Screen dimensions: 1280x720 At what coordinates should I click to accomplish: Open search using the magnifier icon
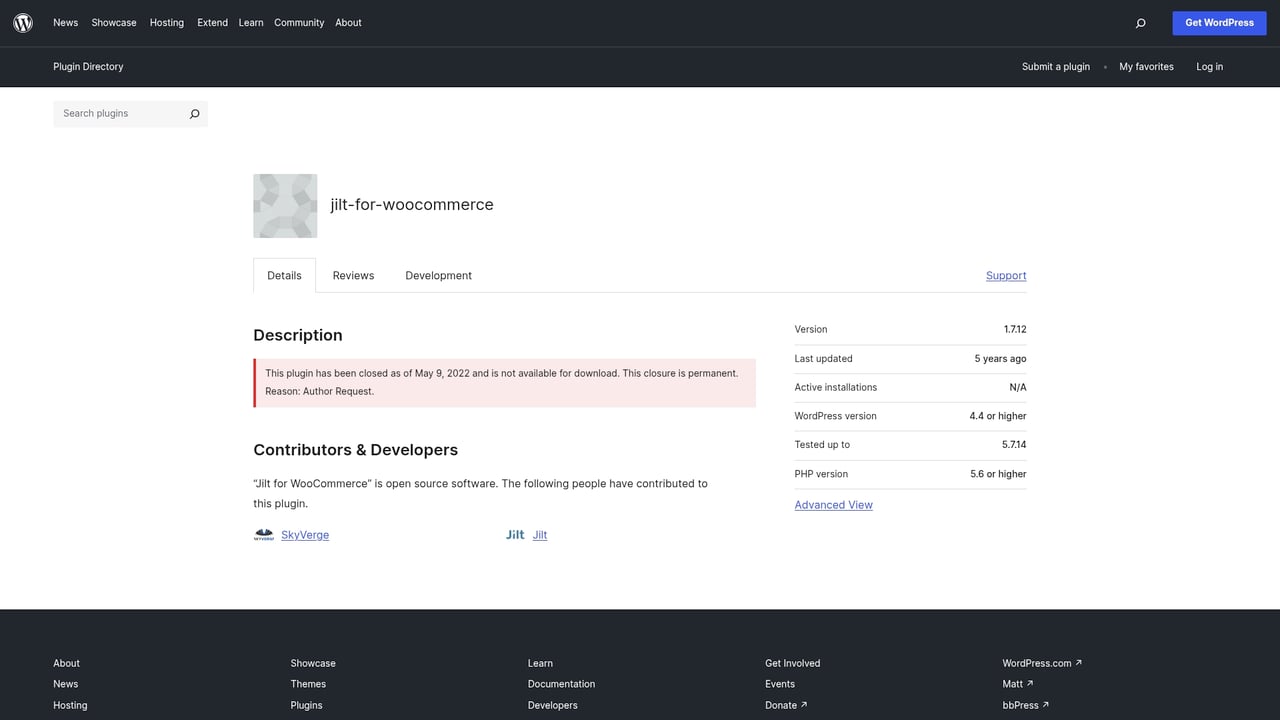point(1140,22)
